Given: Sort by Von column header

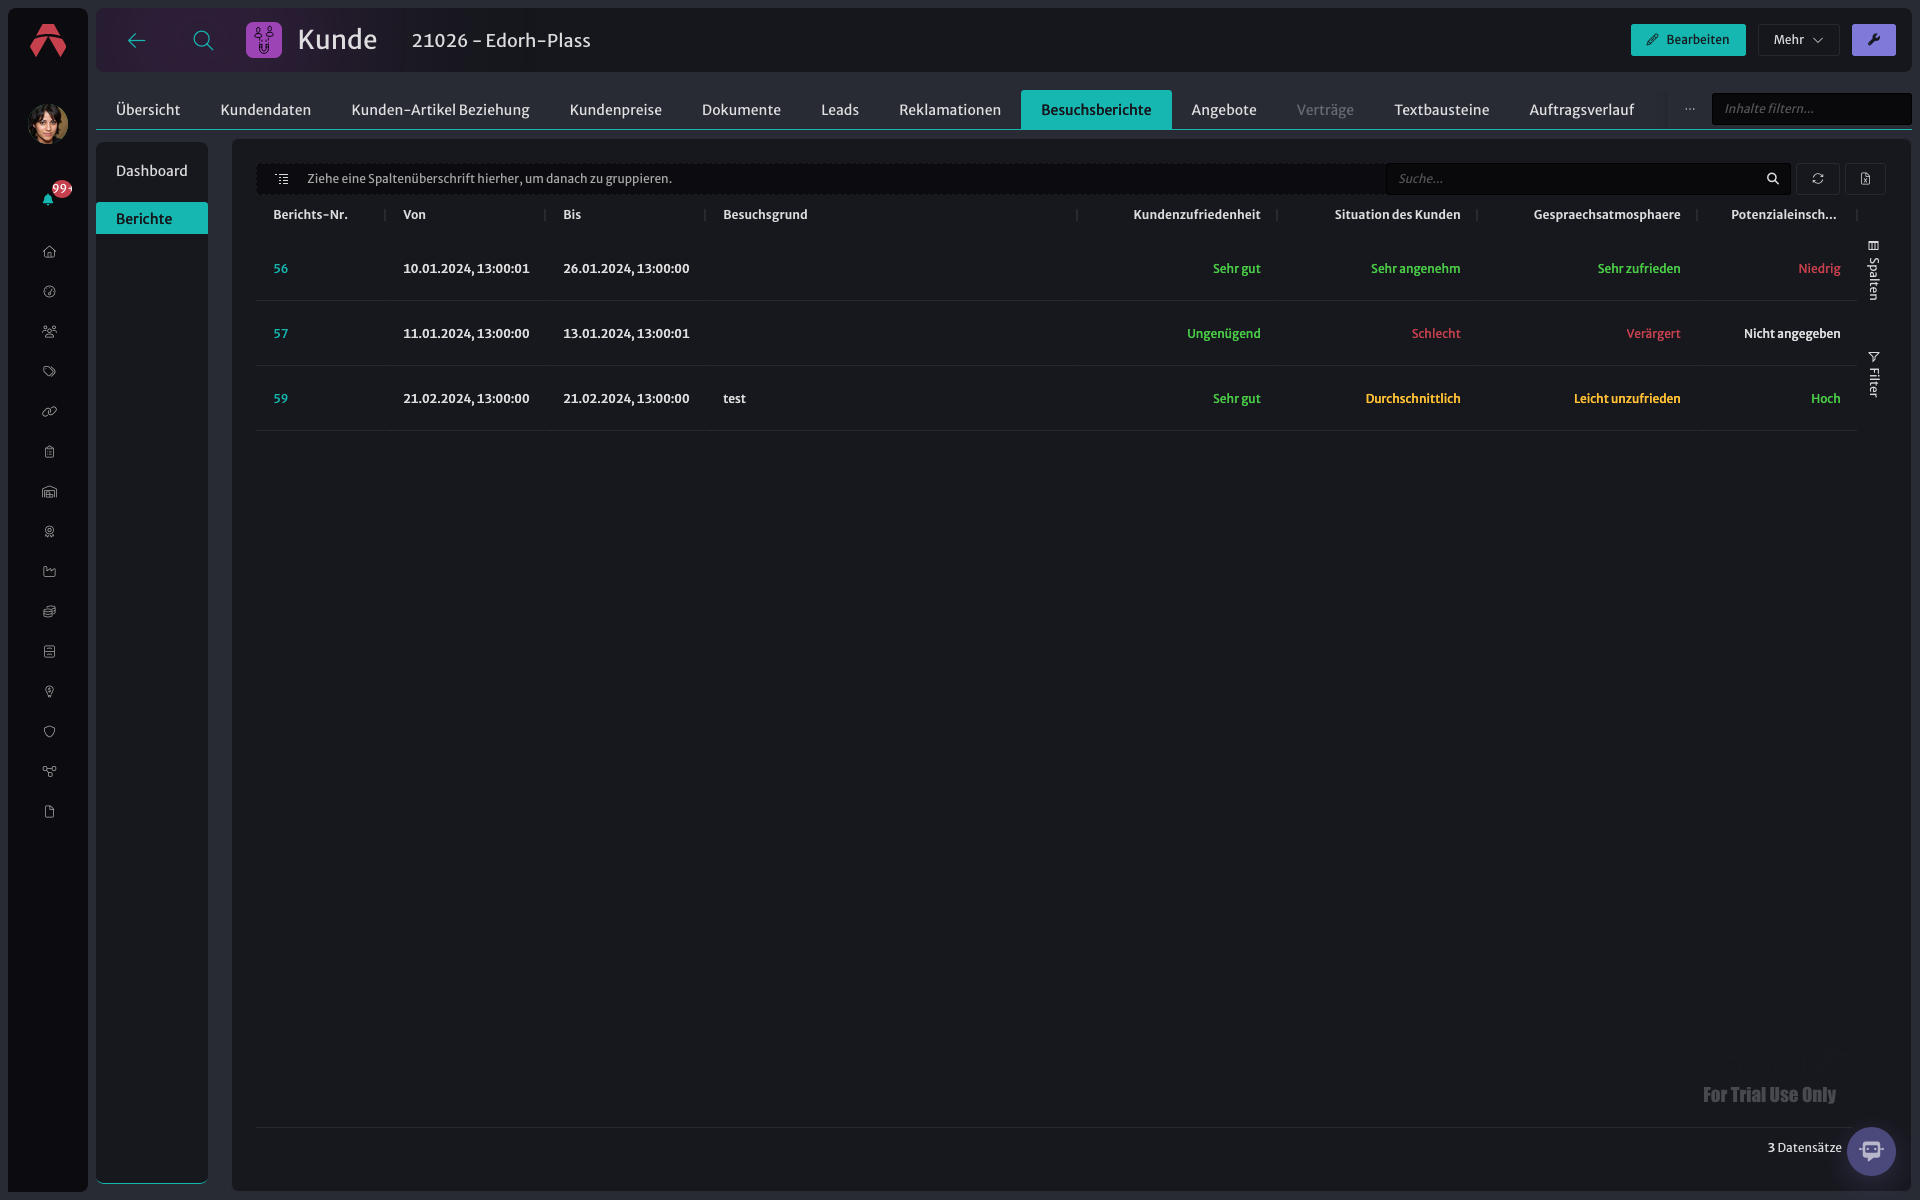Looking at the screenshot, I should (x=414, y=215).
